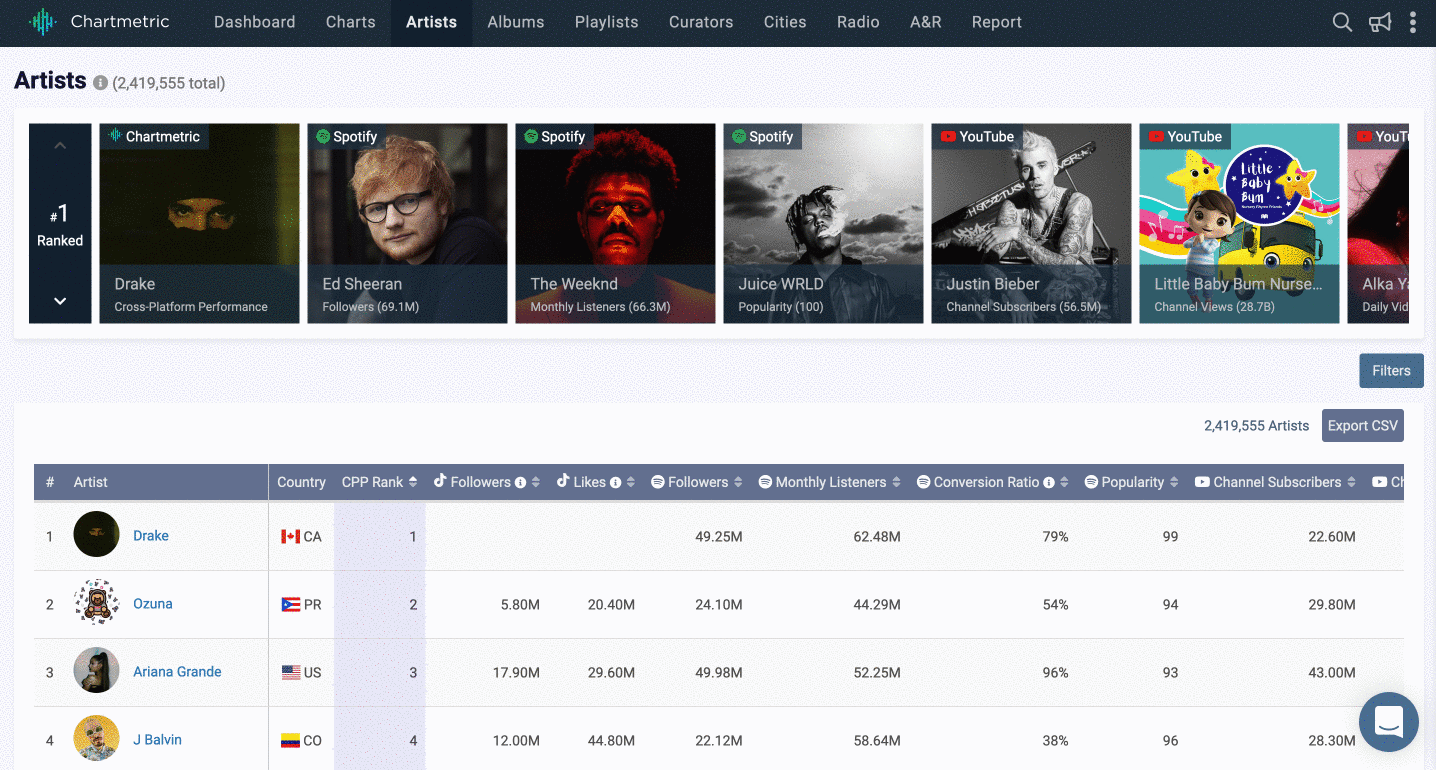
Task: Switch to the Radio tab
Action: pos(858,22)
